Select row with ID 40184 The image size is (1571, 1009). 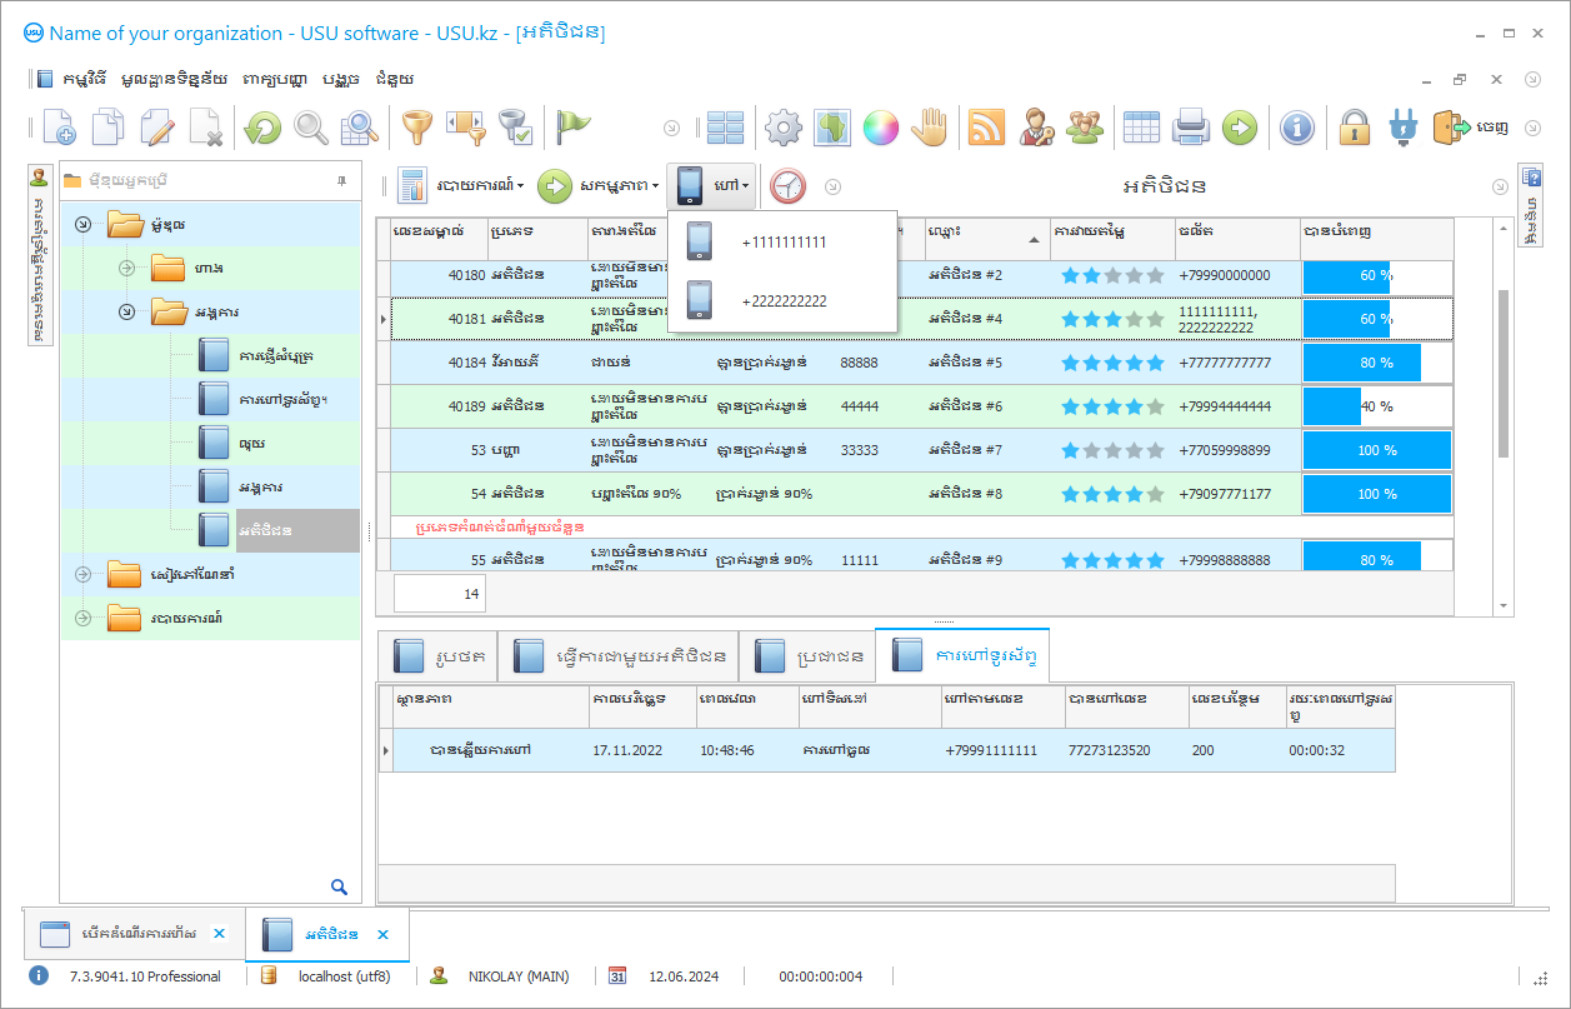(x=920, y=362)
